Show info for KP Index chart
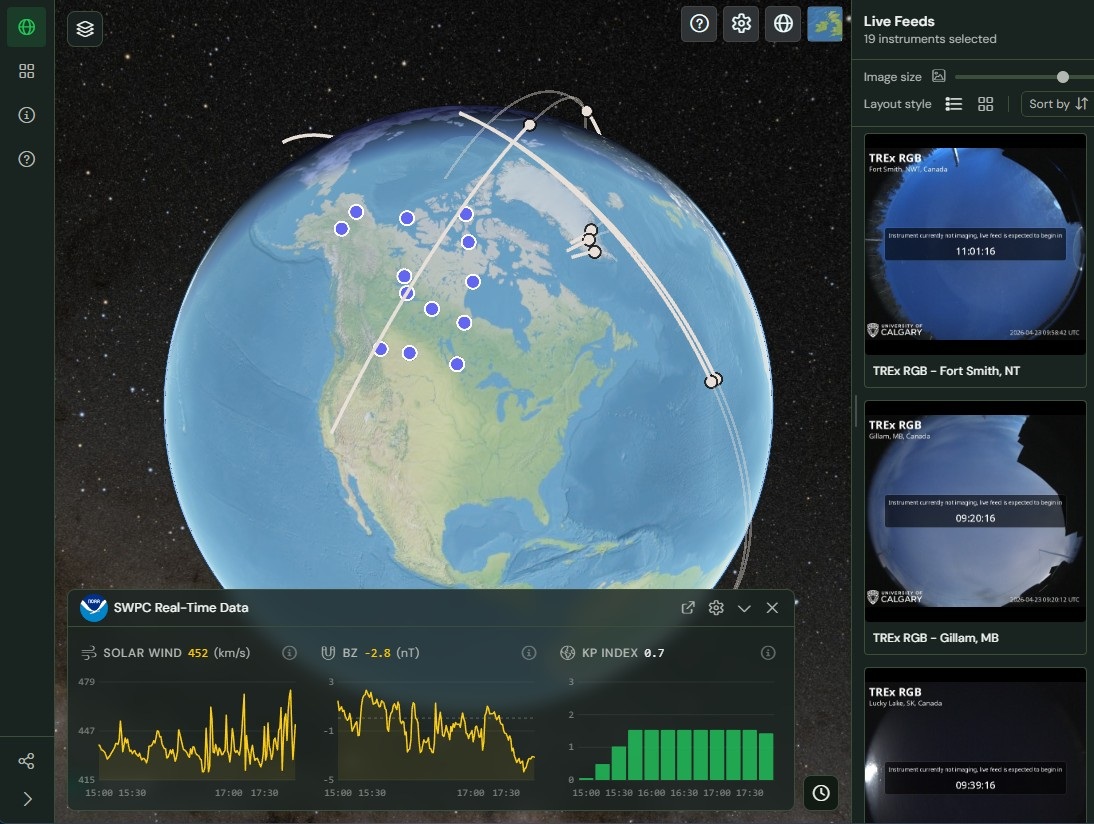Image resolution: width=1094 pixels, height=824 pixels. point(768,652)
